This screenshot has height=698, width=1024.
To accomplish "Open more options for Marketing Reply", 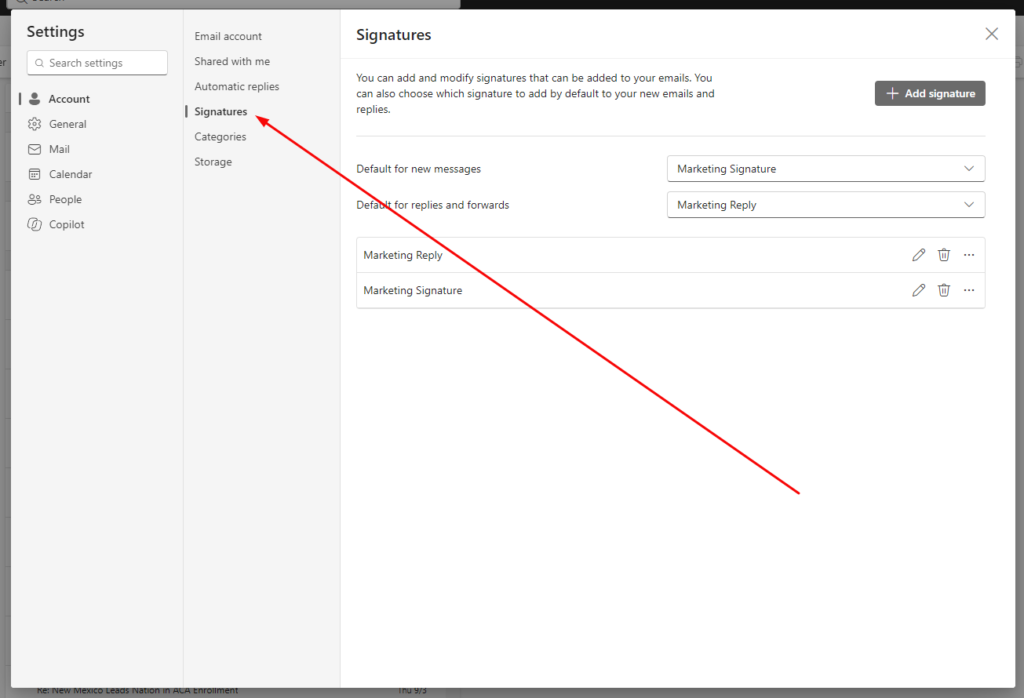I will click(969, 255).
